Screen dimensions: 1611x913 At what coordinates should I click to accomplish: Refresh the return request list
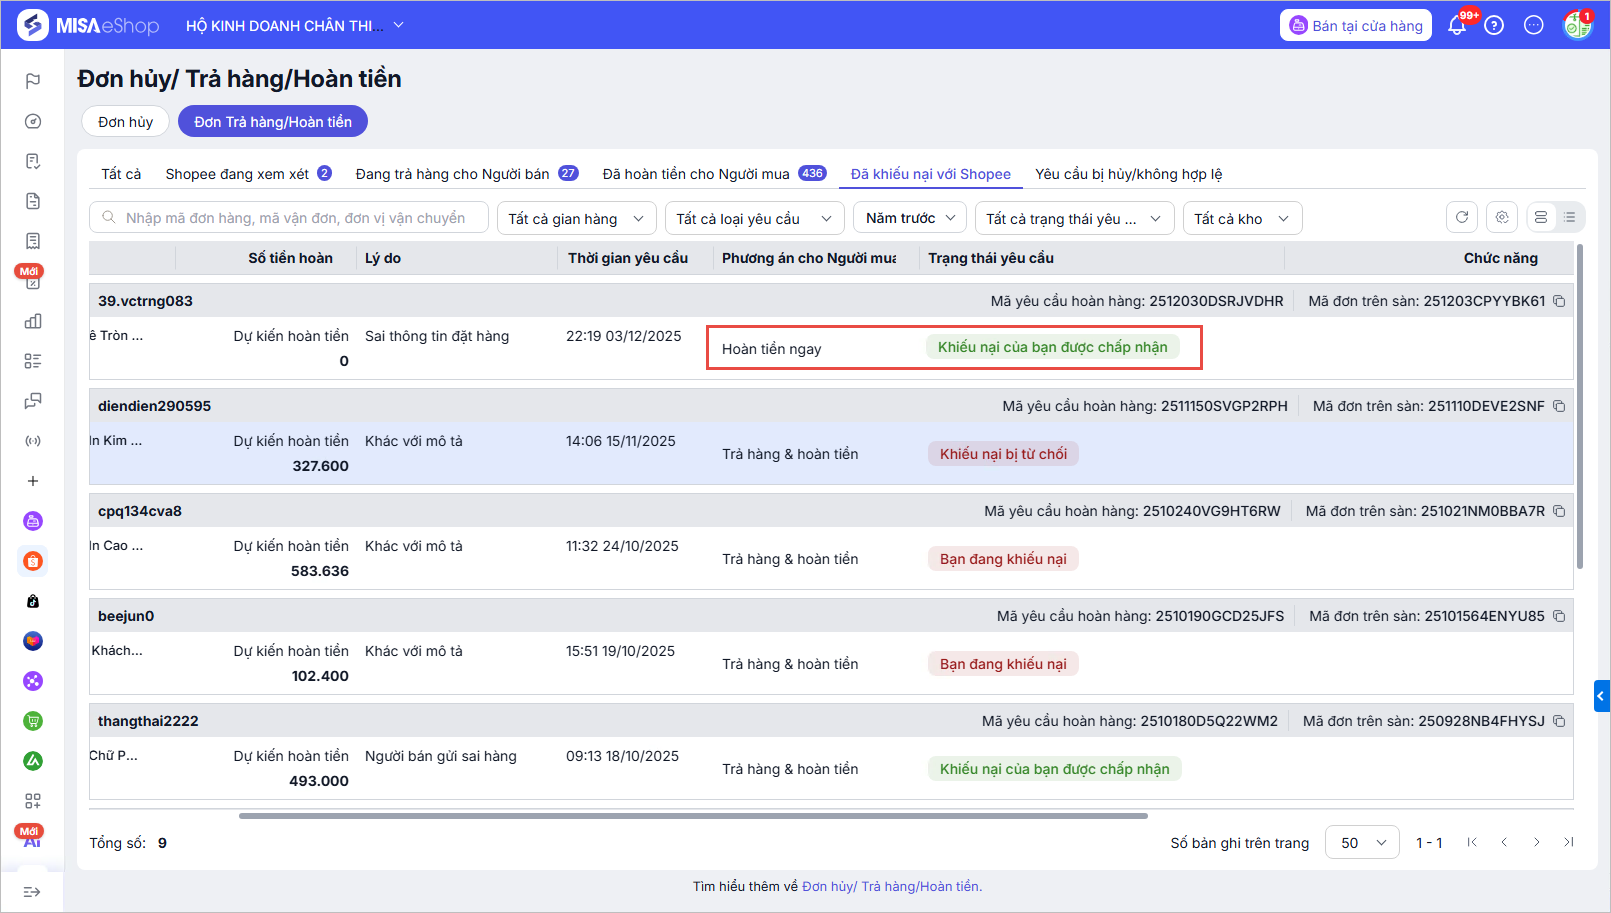tap(1462, 218)
